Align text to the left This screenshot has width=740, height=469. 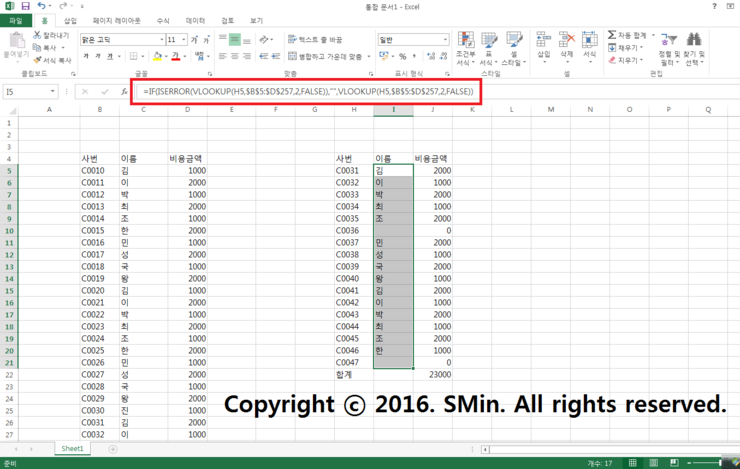223,56
